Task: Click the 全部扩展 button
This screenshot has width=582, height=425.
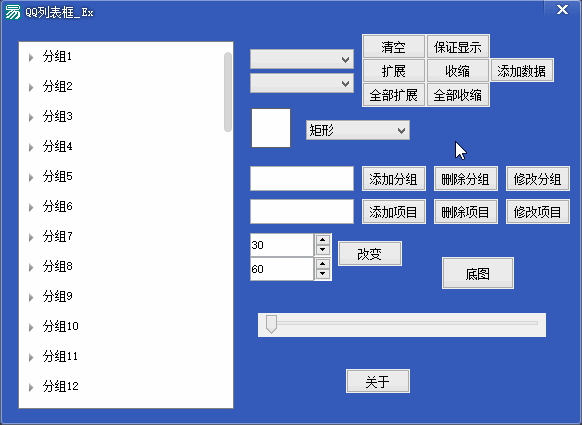Action: tap(393, 95)
